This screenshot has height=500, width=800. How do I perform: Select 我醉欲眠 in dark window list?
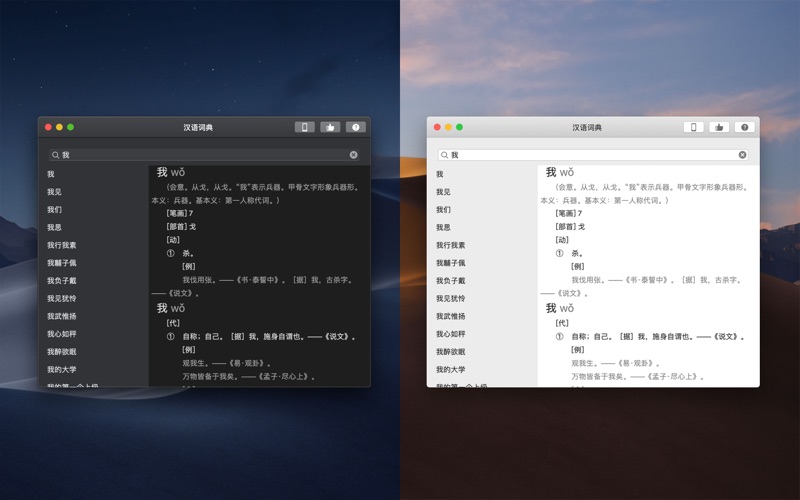tap(62, 352)
